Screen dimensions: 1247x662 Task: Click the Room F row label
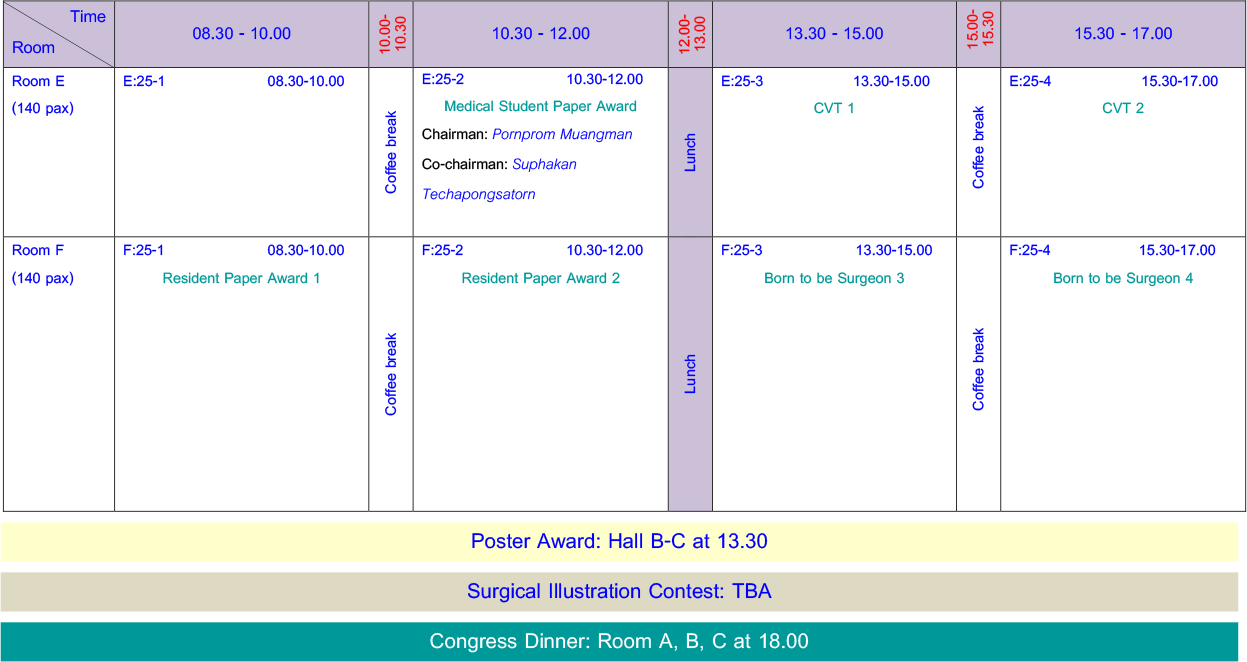[x=38, y=250]
